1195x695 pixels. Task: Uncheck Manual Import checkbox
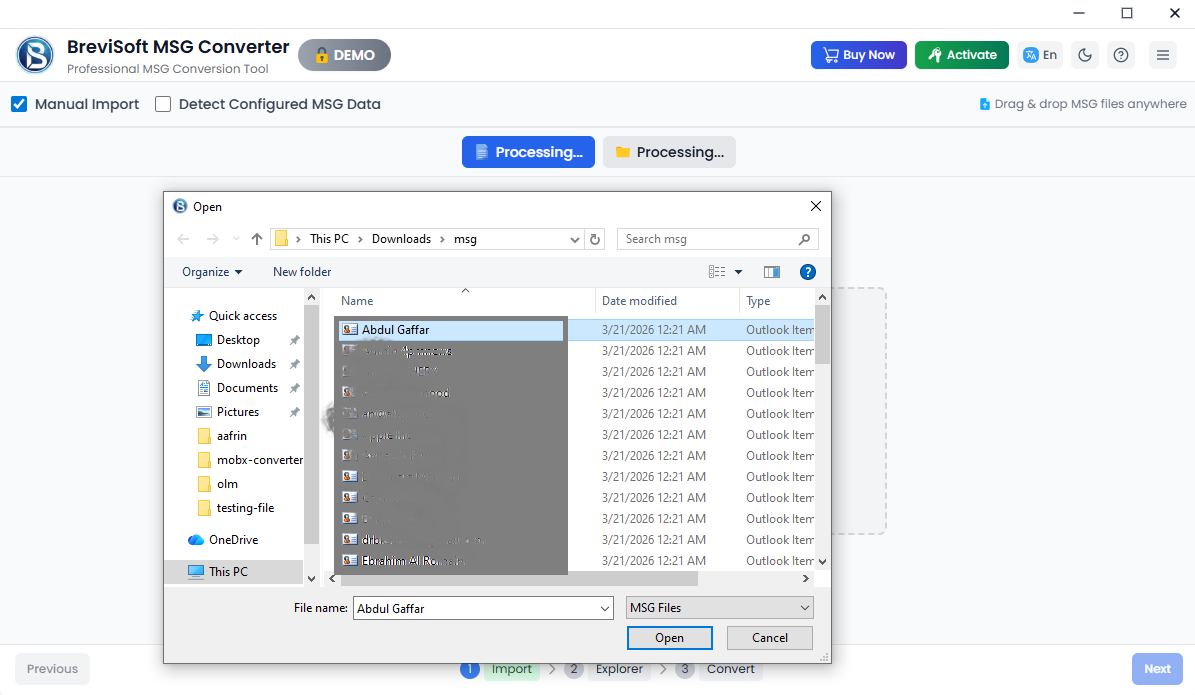pos(19,104)
